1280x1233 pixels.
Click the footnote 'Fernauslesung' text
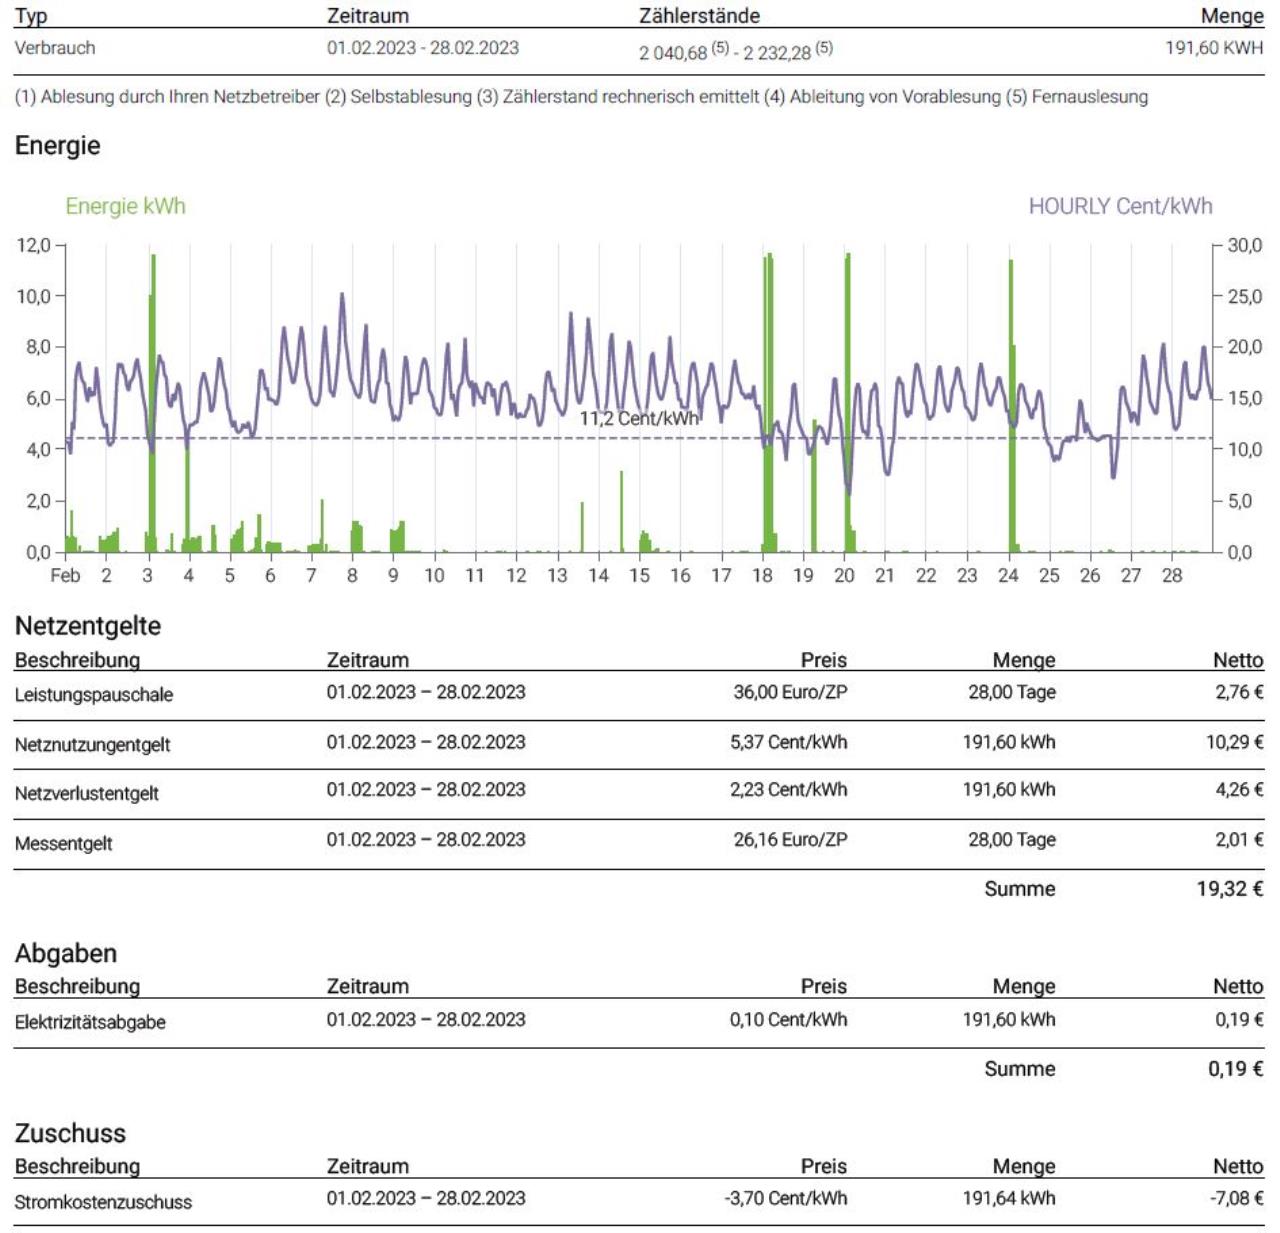tap(1089, 97)
